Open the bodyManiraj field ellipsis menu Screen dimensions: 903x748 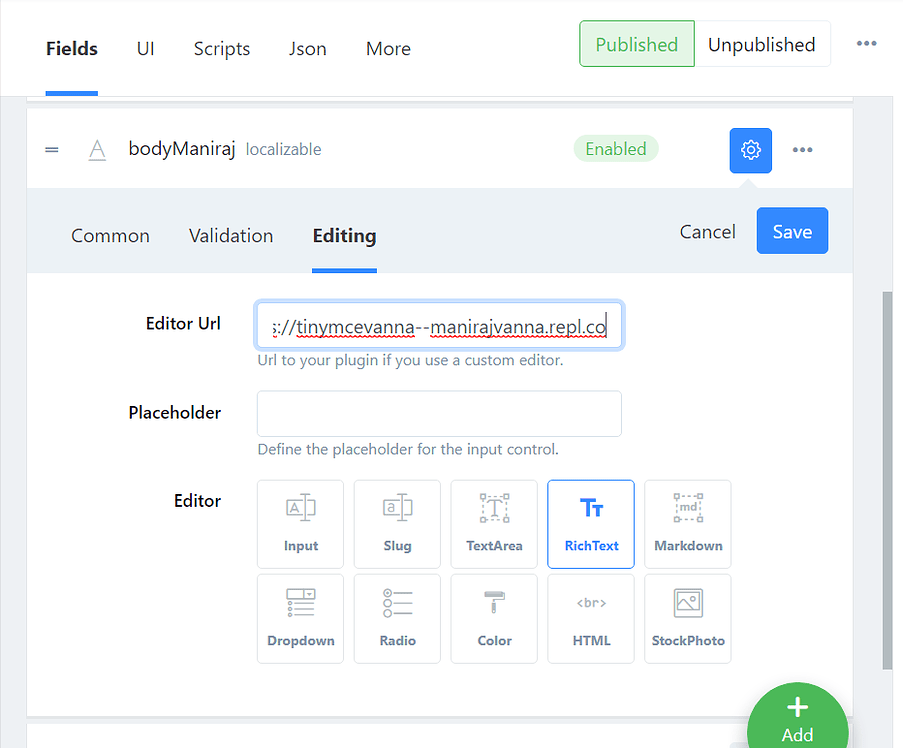coord(802,150)
